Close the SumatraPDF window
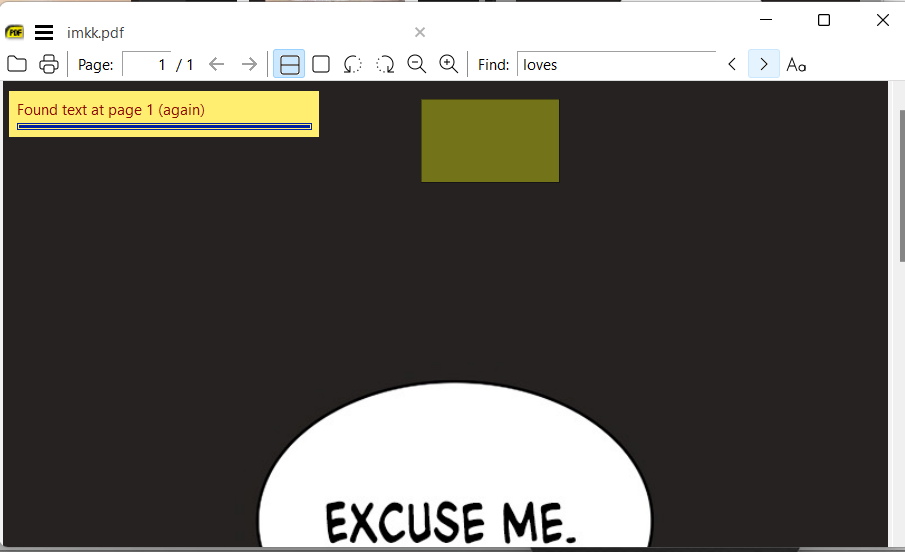This screenshot has width=905, height=552. tap(882, 20)
